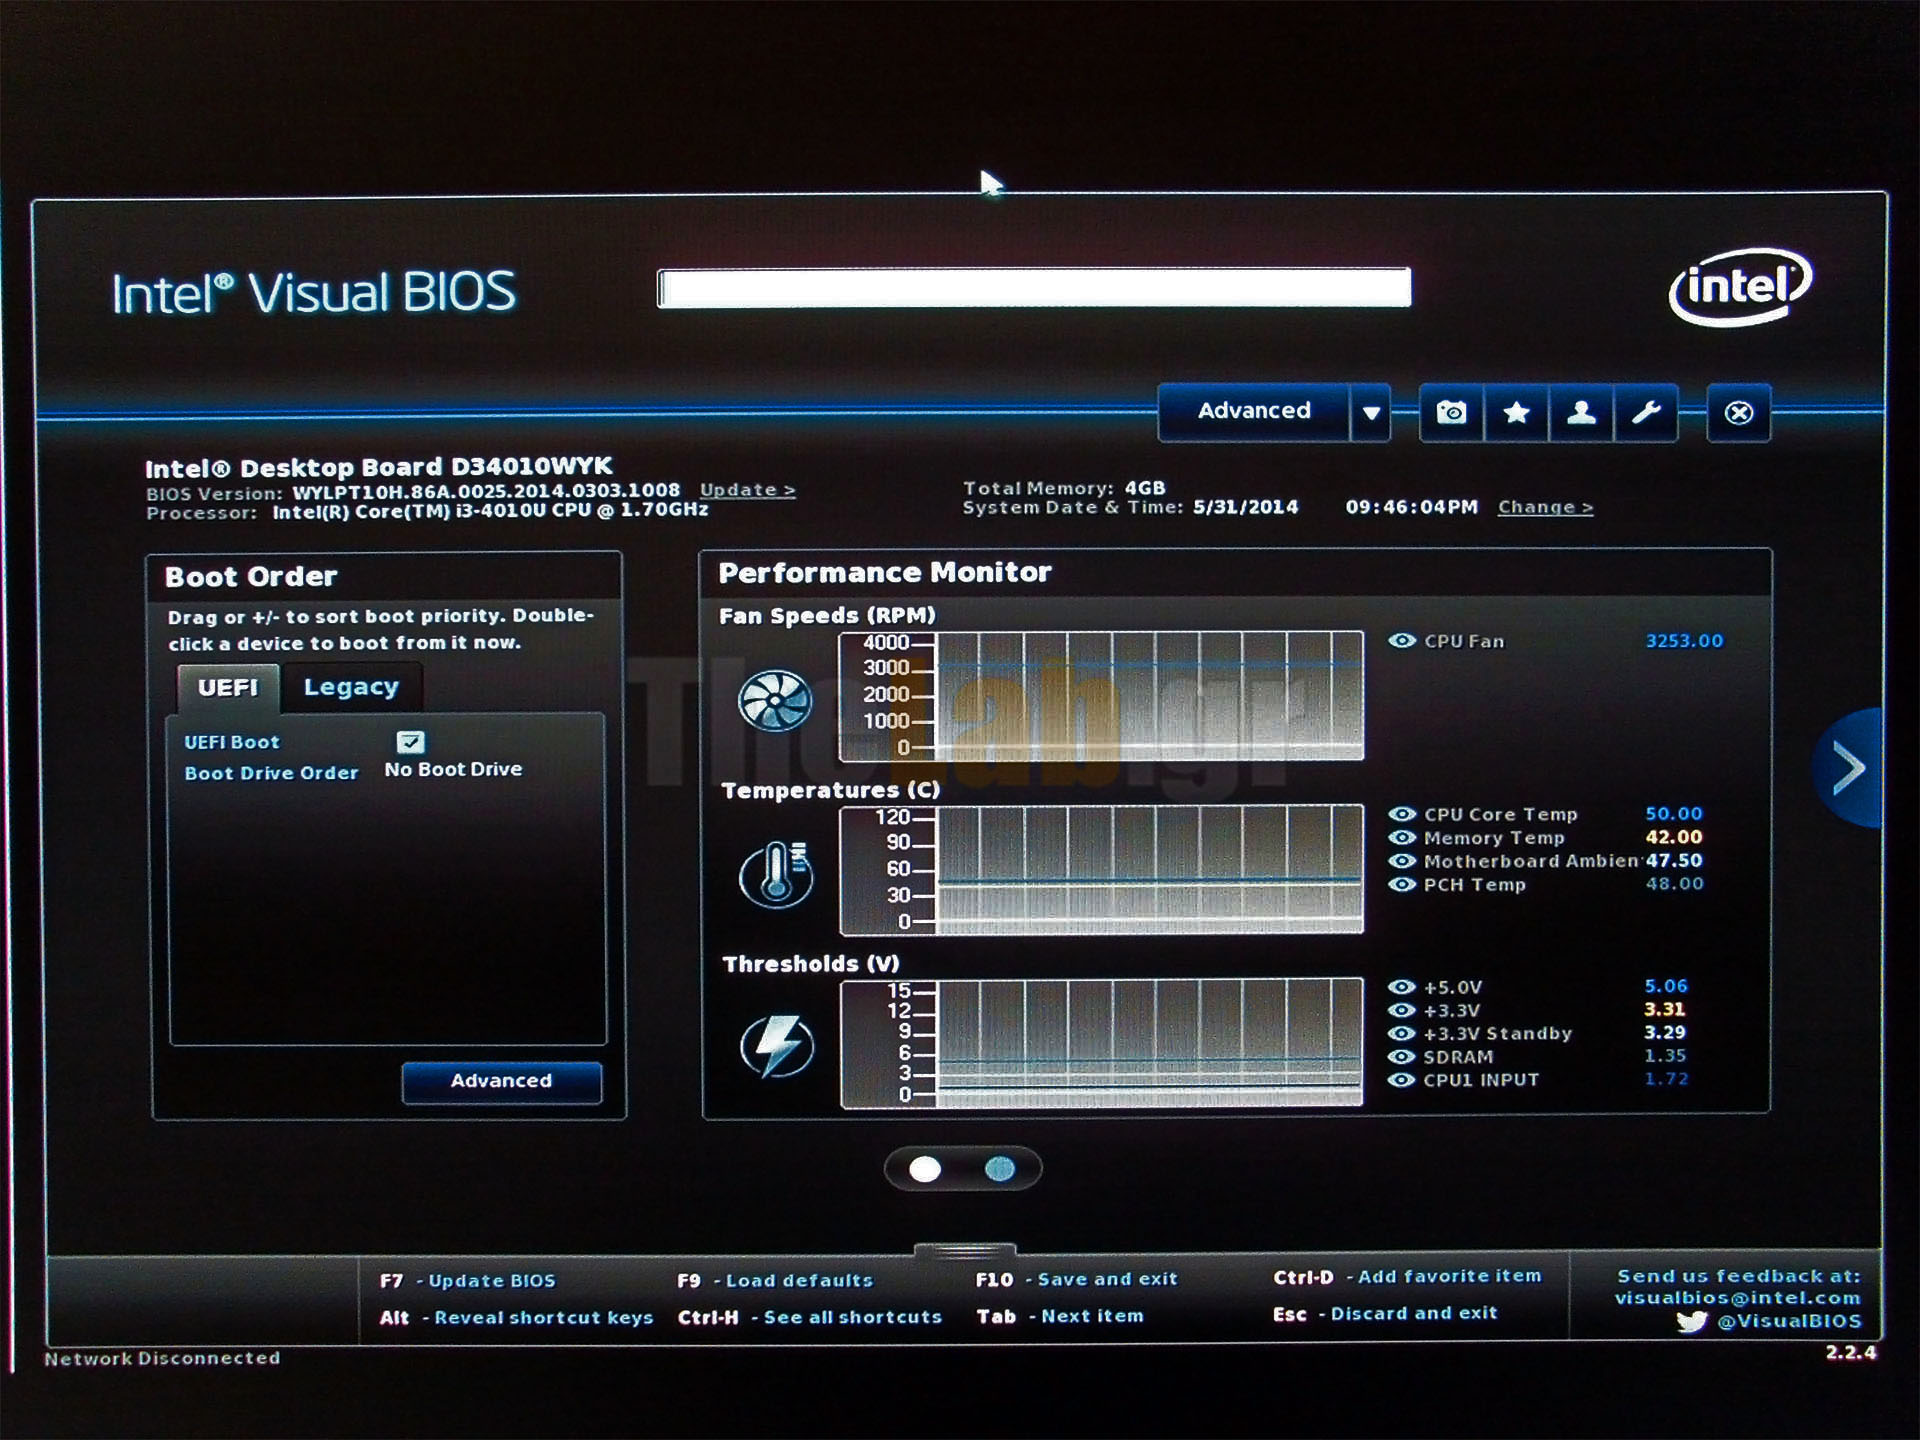
Task: Expand the bottom shortcuts bar handle
Action: click(964, 1251)
